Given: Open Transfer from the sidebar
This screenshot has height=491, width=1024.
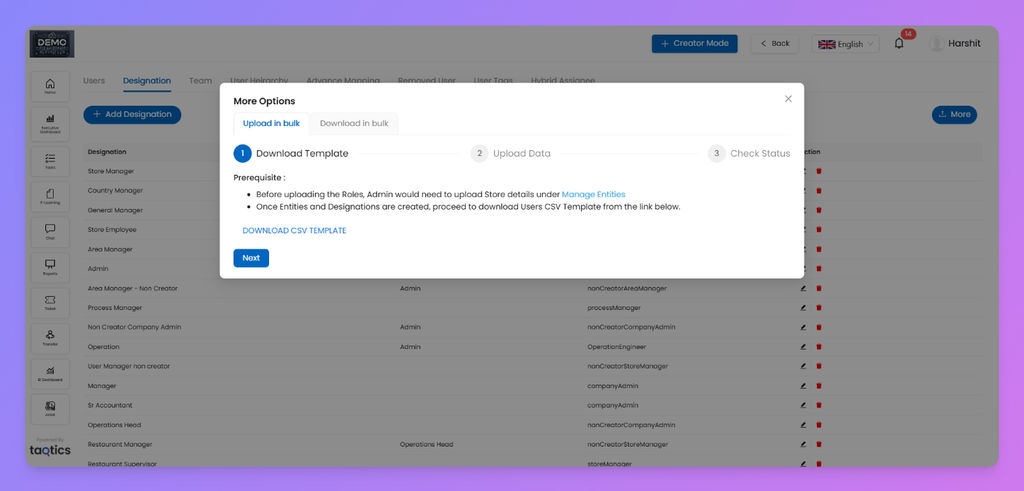Looking at the screenshot, I should point(50,338).
